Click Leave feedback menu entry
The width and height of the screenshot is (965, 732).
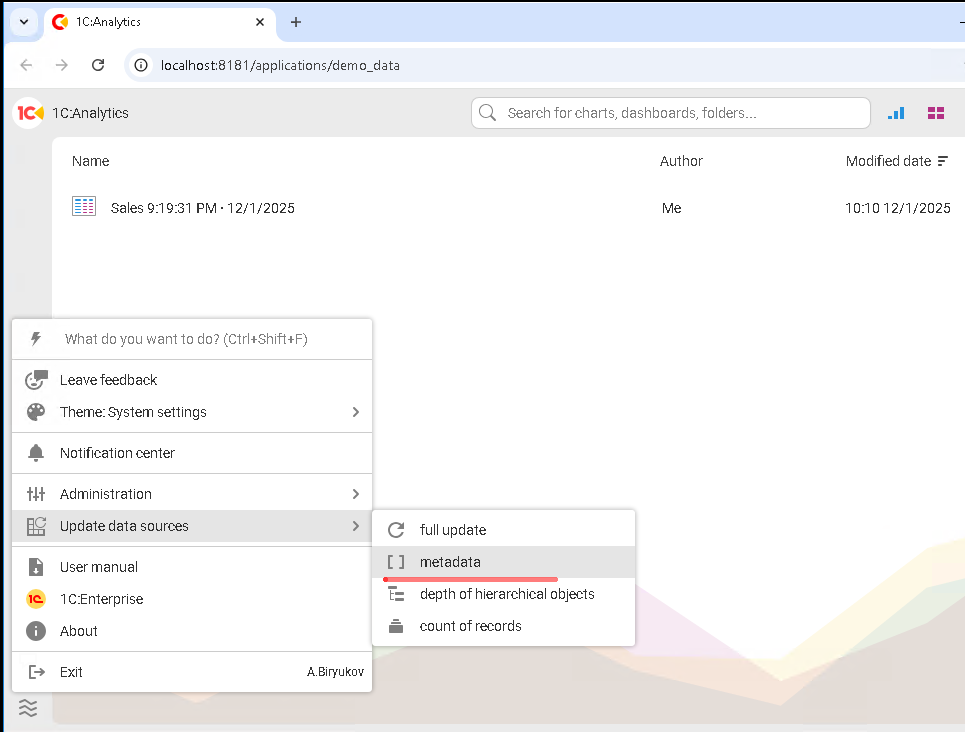pos(108,380)
